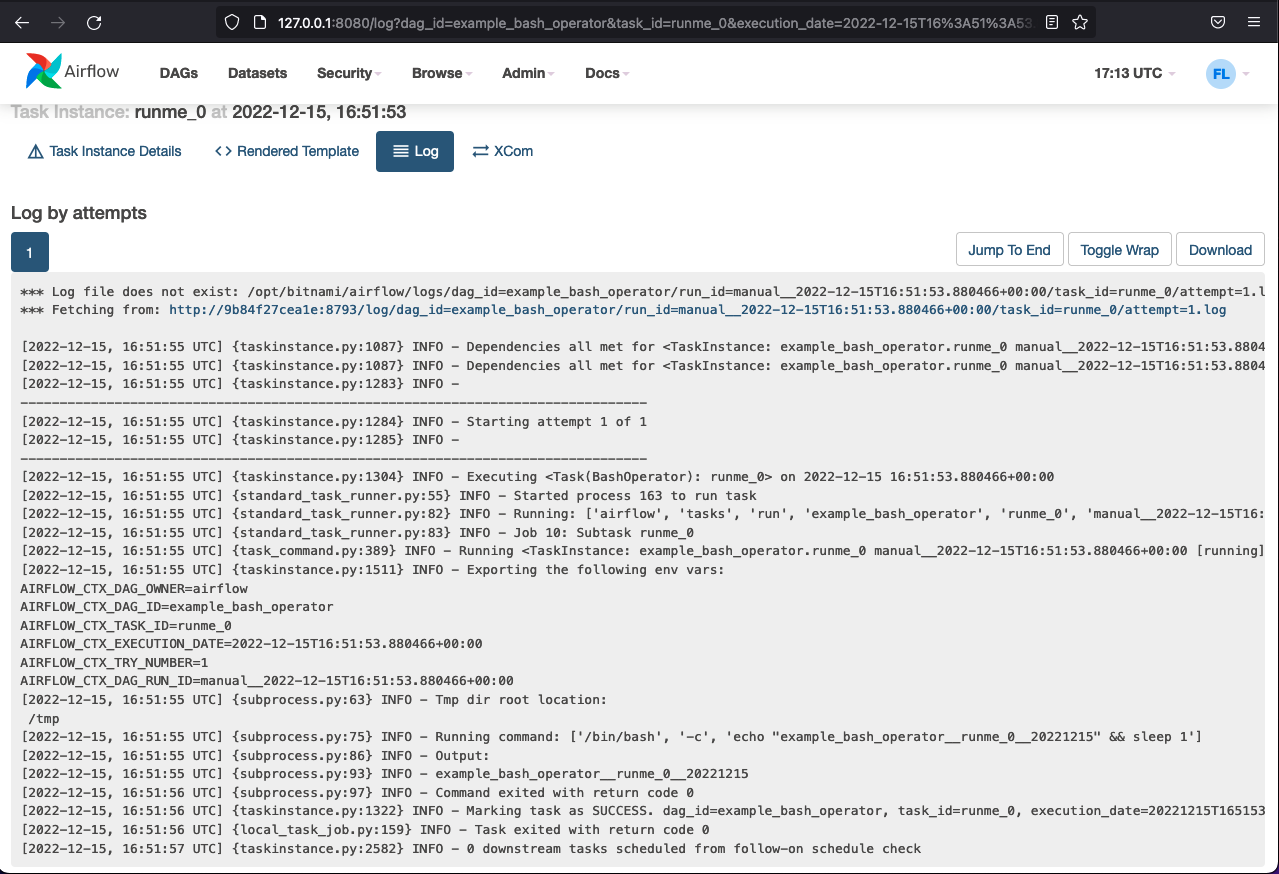Open the 17:13 UTC timezone dropdown
The height and width of the screenshot is (874, 1279).
tap(1133, 73)
